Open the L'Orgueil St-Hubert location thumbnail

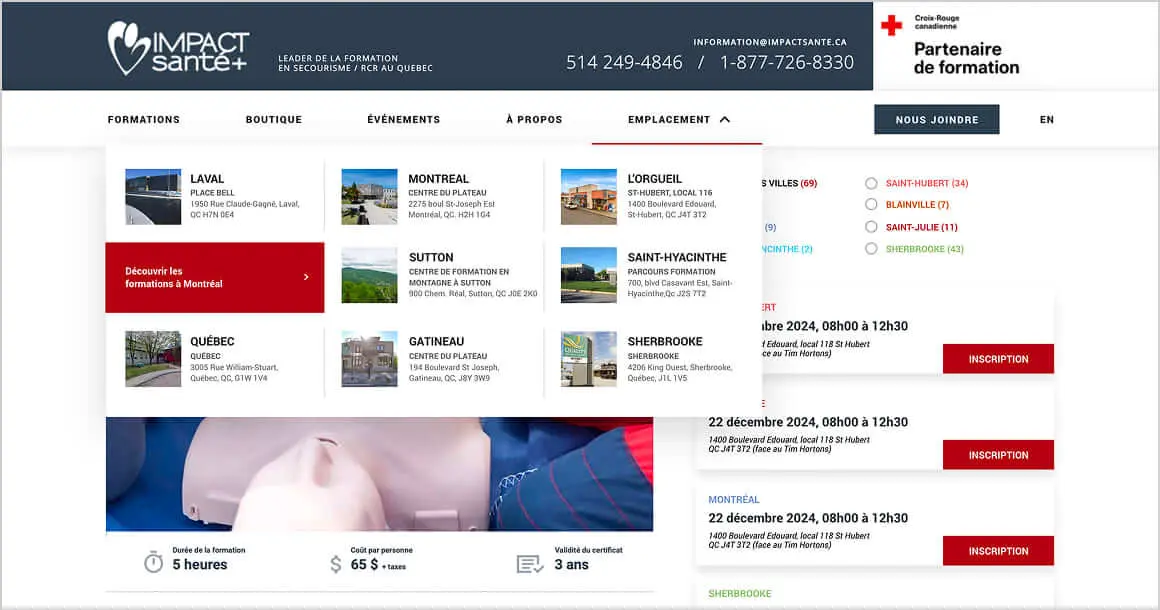coord(588,197)
